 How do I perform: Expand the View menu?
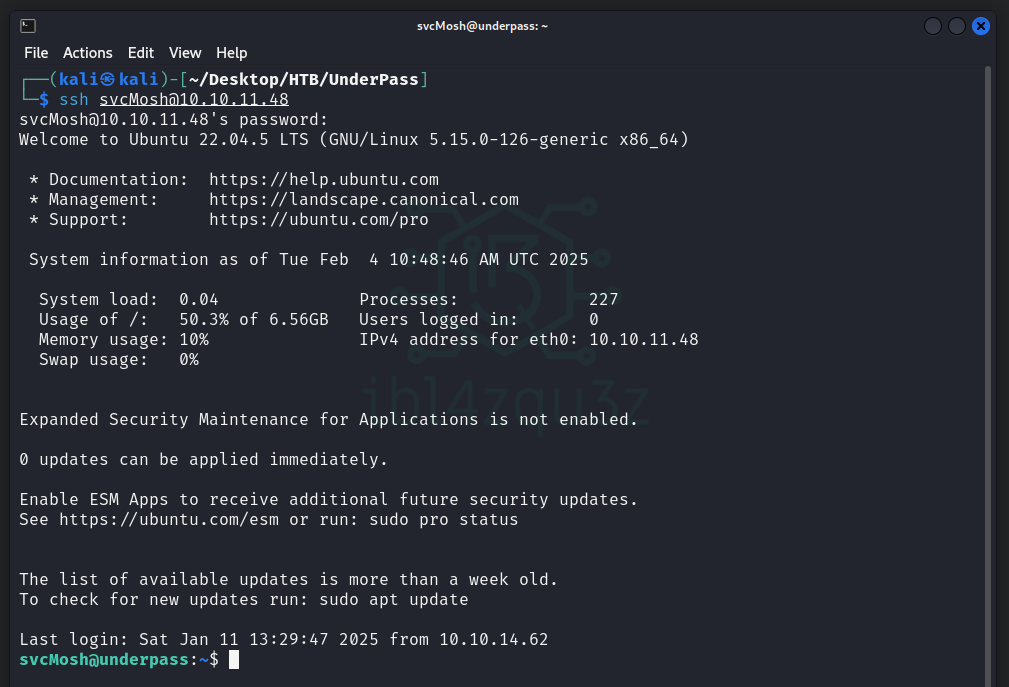(x=185, y=53)
